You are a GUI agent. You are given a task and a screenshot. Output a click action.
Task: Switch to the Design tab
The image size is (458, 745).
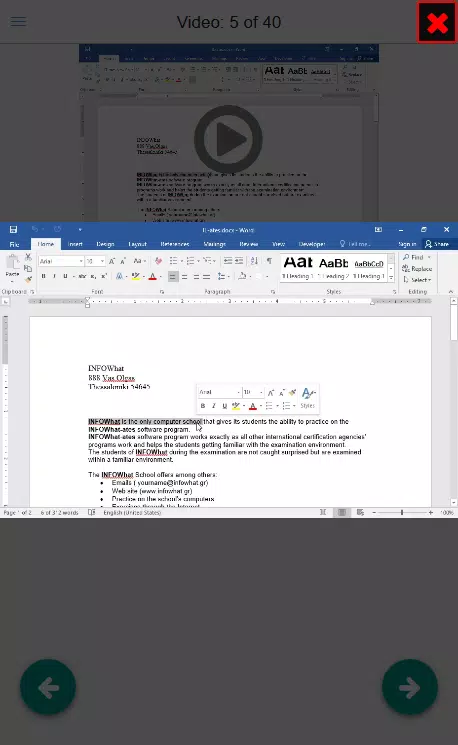coord(105,244)
